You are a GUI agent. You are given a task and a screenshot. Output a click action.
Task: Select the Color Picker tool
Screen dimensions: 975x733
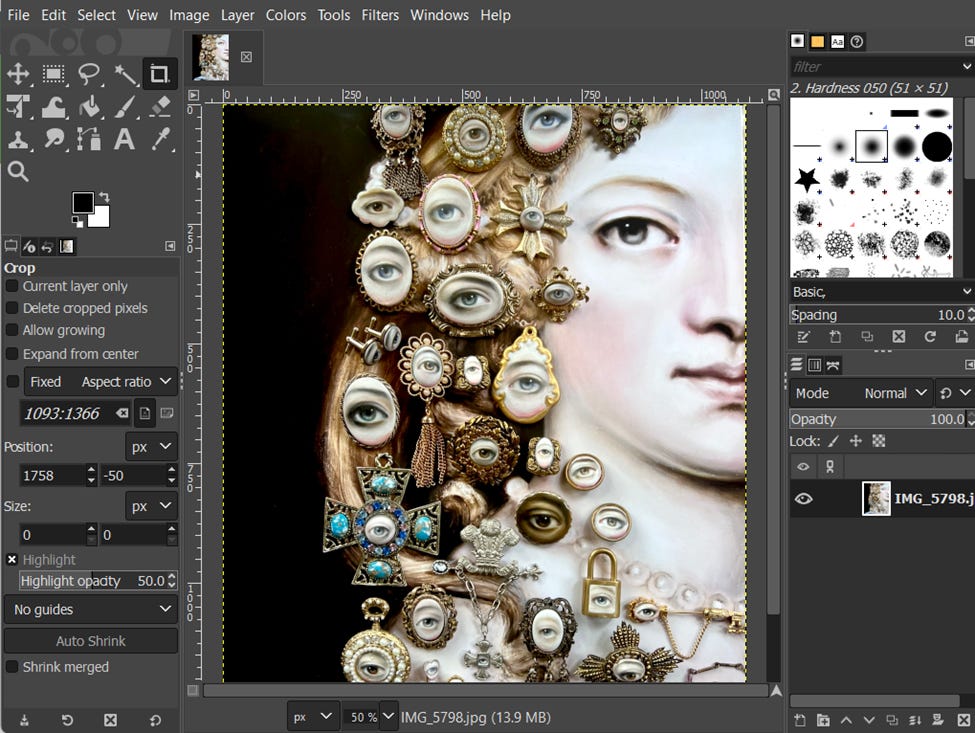click(160, 139)
